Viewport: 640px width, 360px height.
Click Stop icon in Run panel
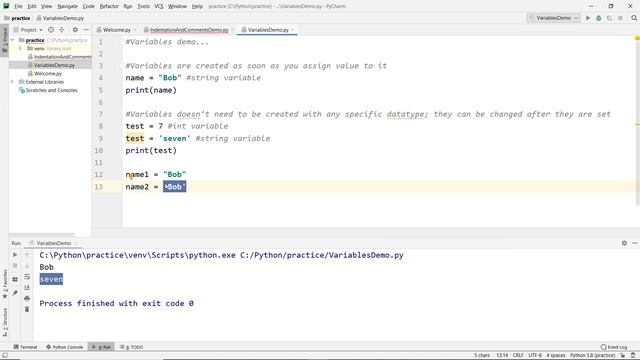[15, 266]
